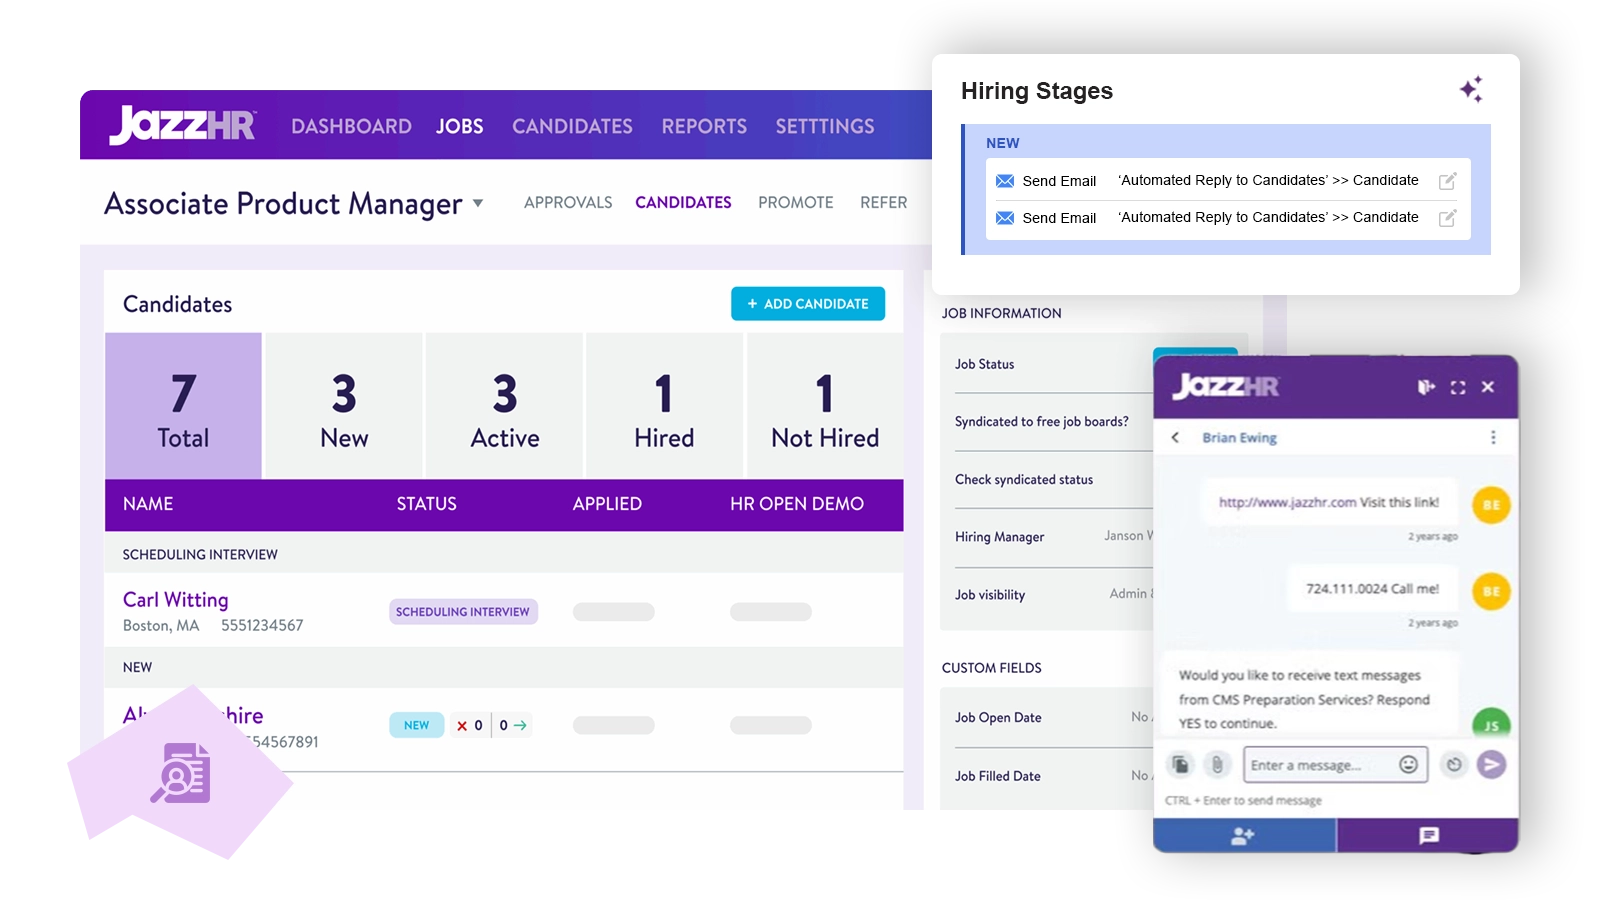Click the schedule message clock icon
The width and height of the screenshot is (1600, 900).
tap(1454, 765)
